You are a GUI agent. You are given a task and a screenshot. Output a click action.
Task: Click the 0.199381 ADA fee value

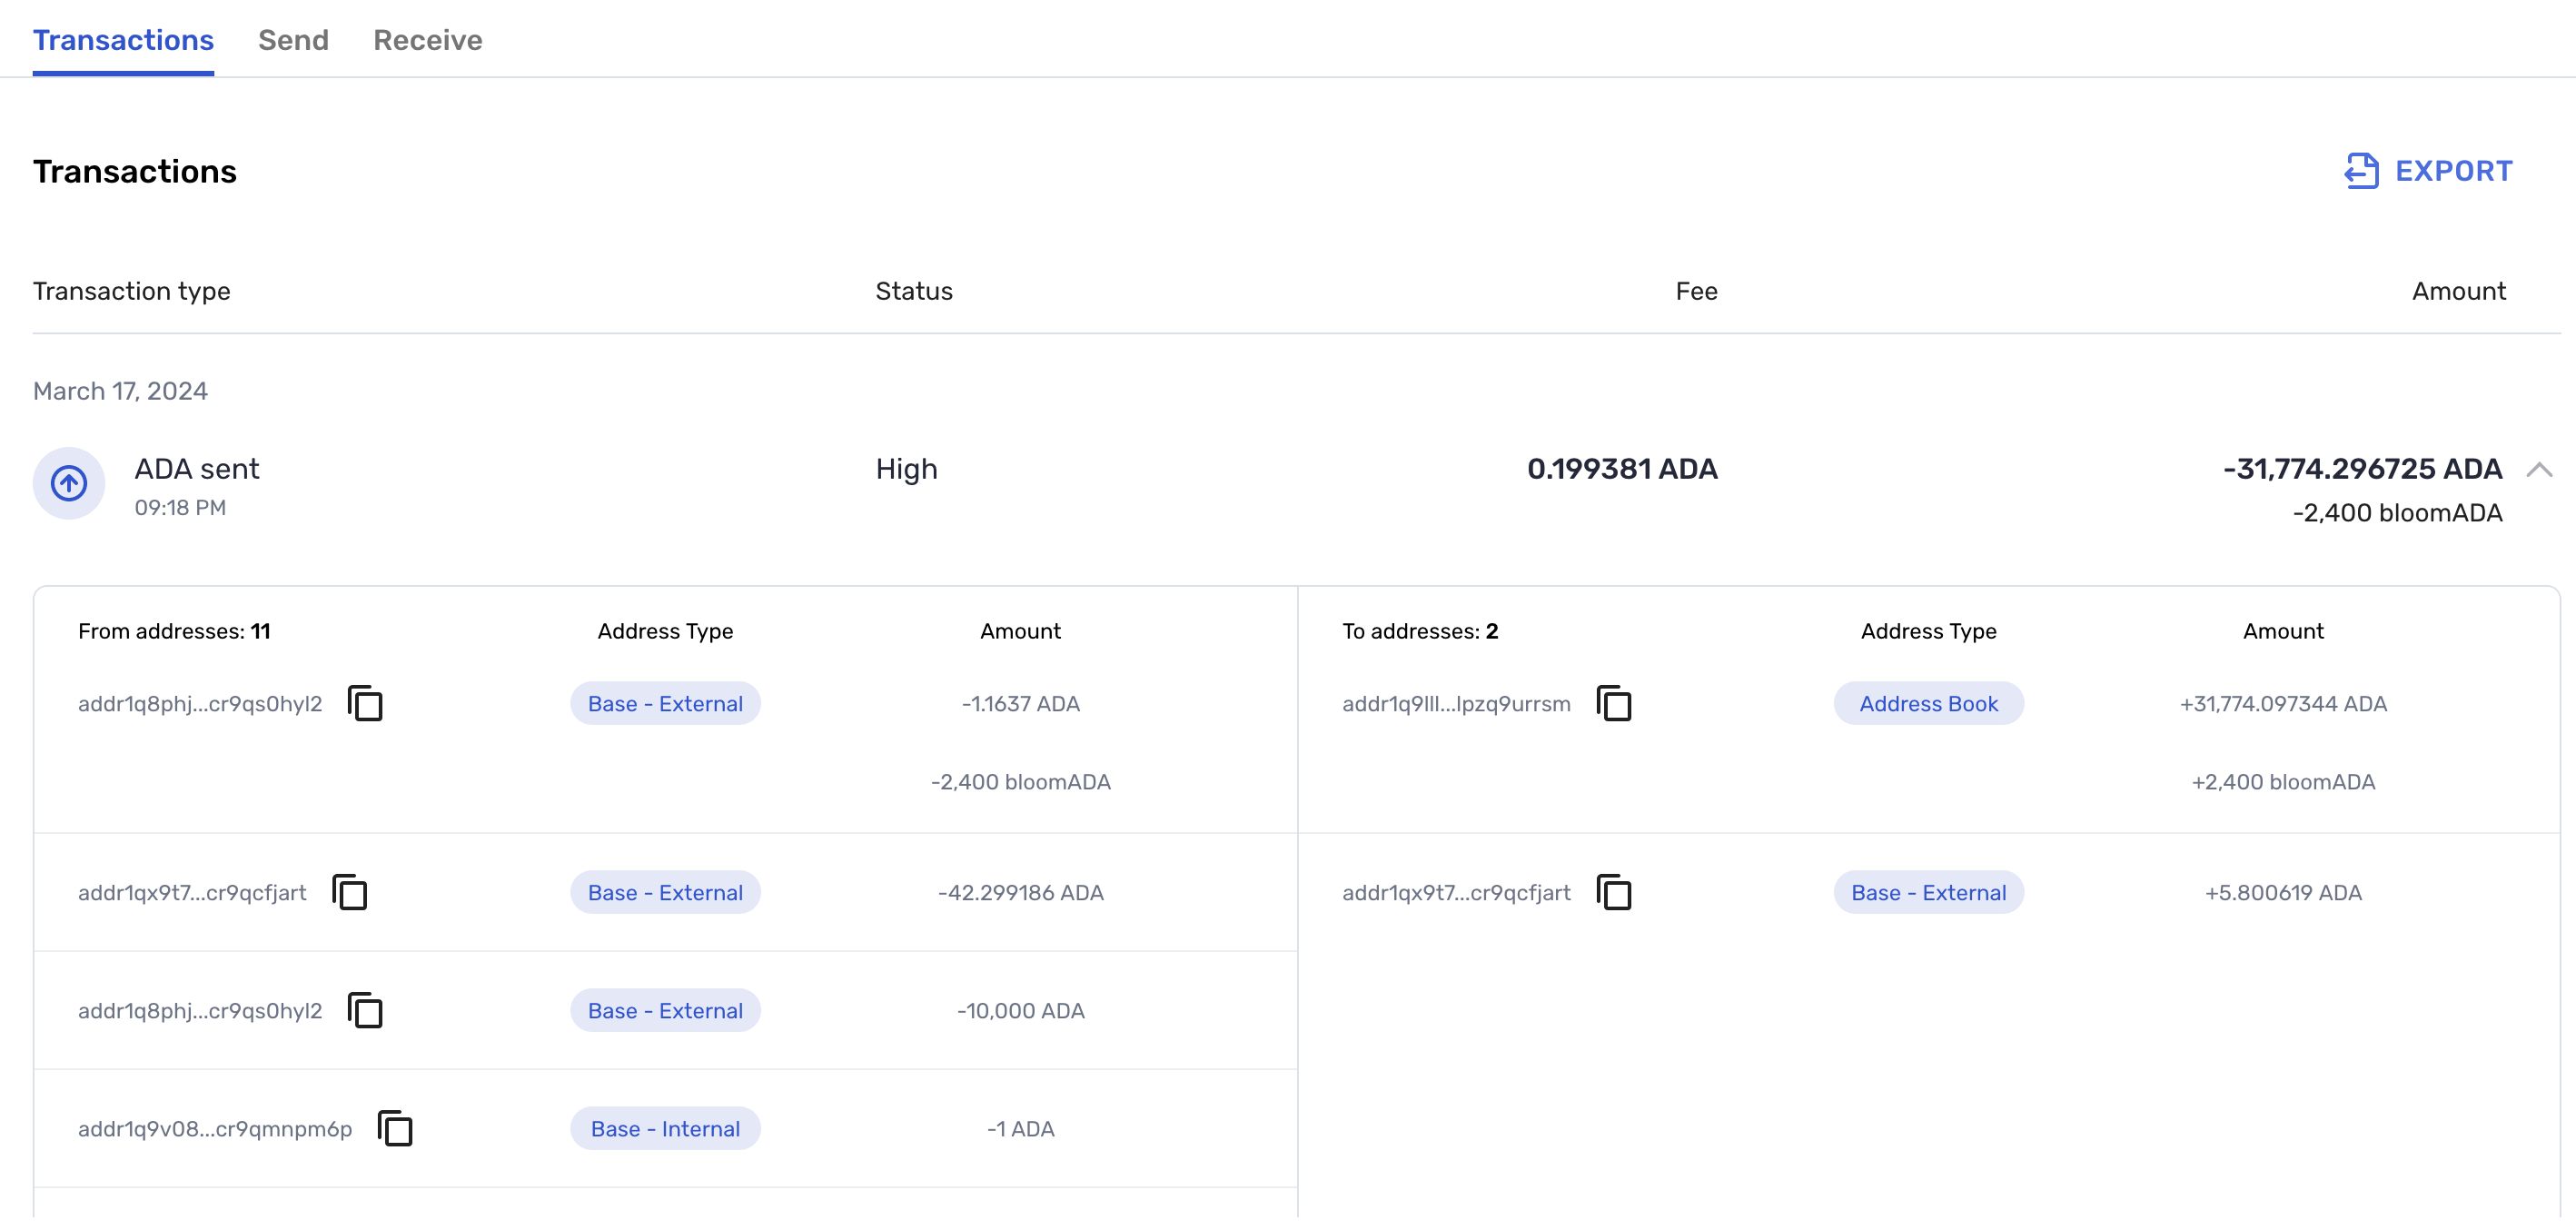click(x=1622, y=469)
